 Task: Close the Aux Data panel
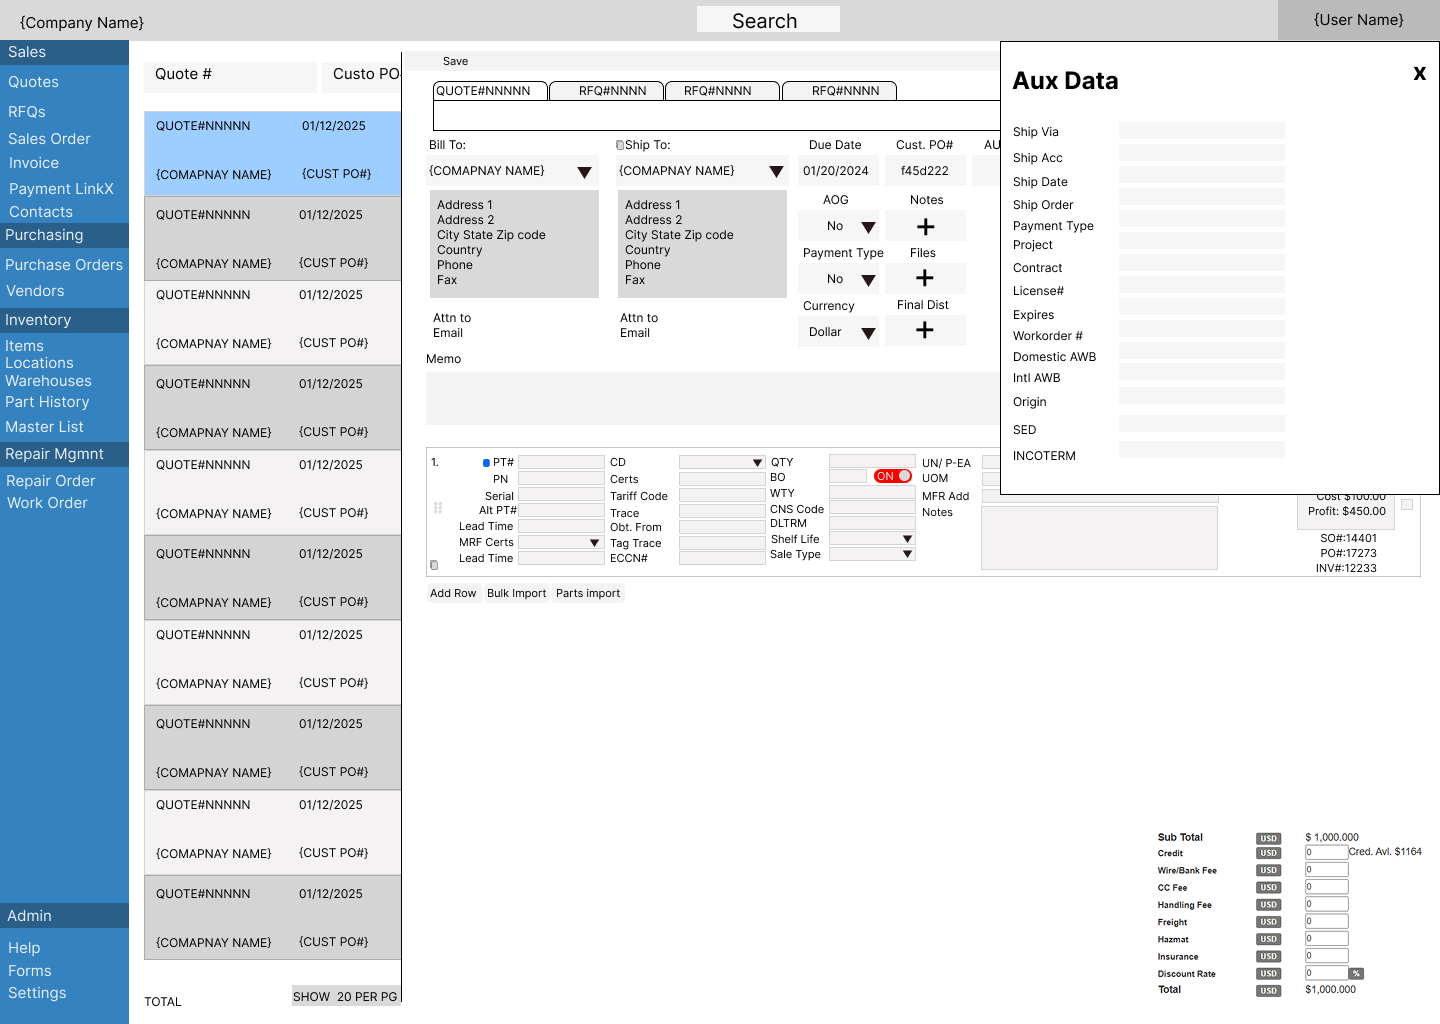[1419, 73]
